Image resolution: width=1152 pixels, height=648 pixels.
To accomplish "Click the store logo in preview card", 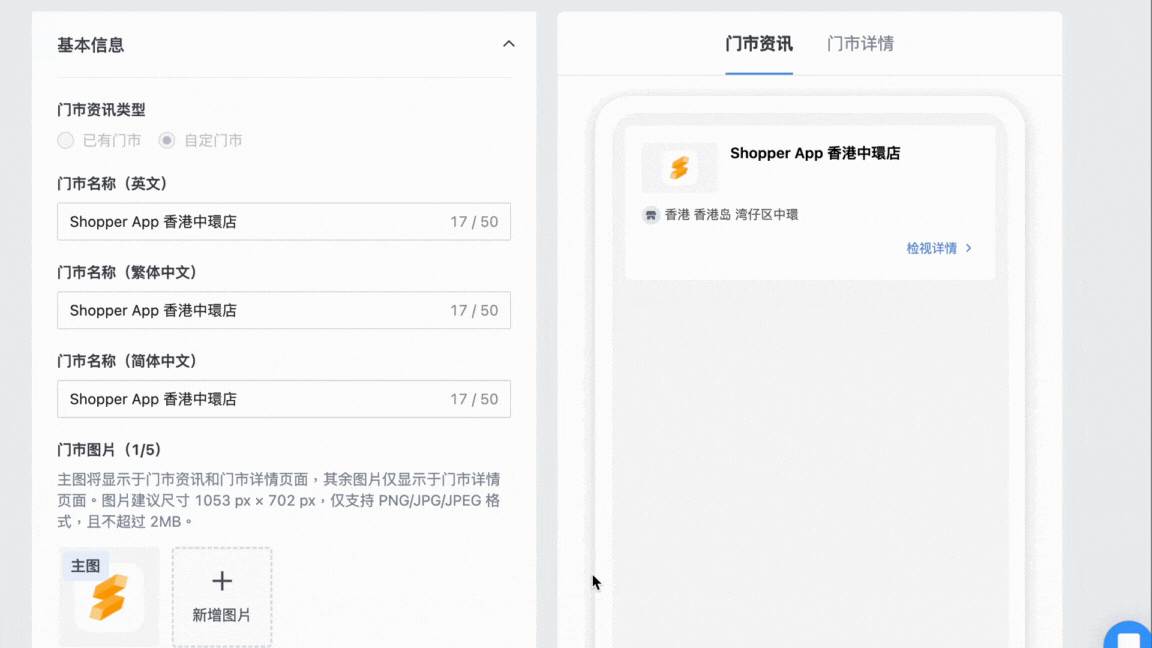I will (680, 168).
